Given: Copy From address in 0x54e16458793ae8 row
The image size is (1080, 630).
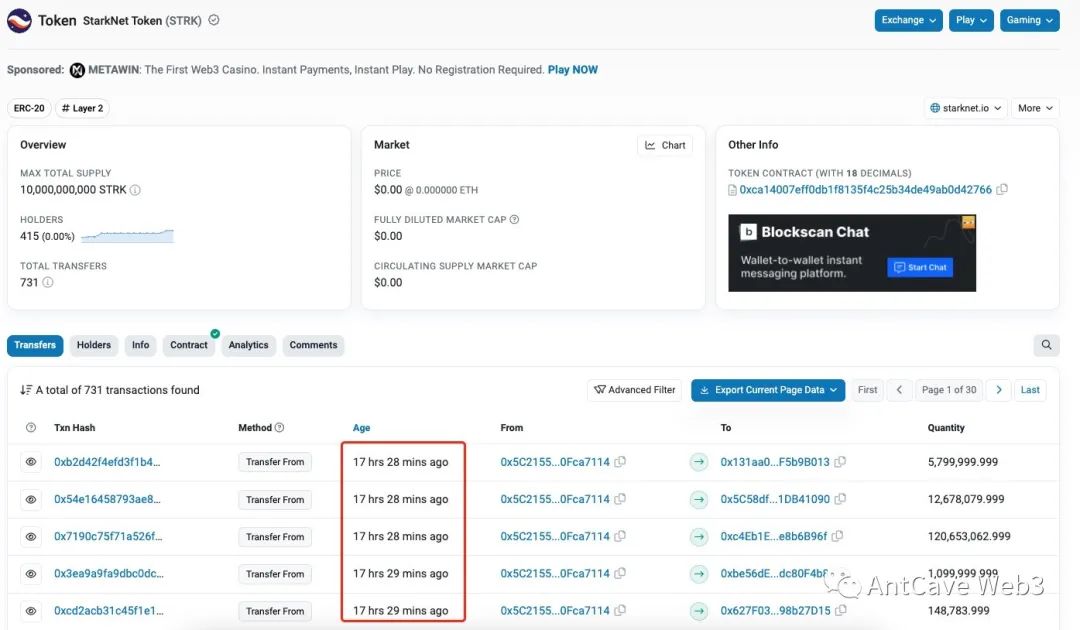Looking at the screenshot, I should (620, 499).
